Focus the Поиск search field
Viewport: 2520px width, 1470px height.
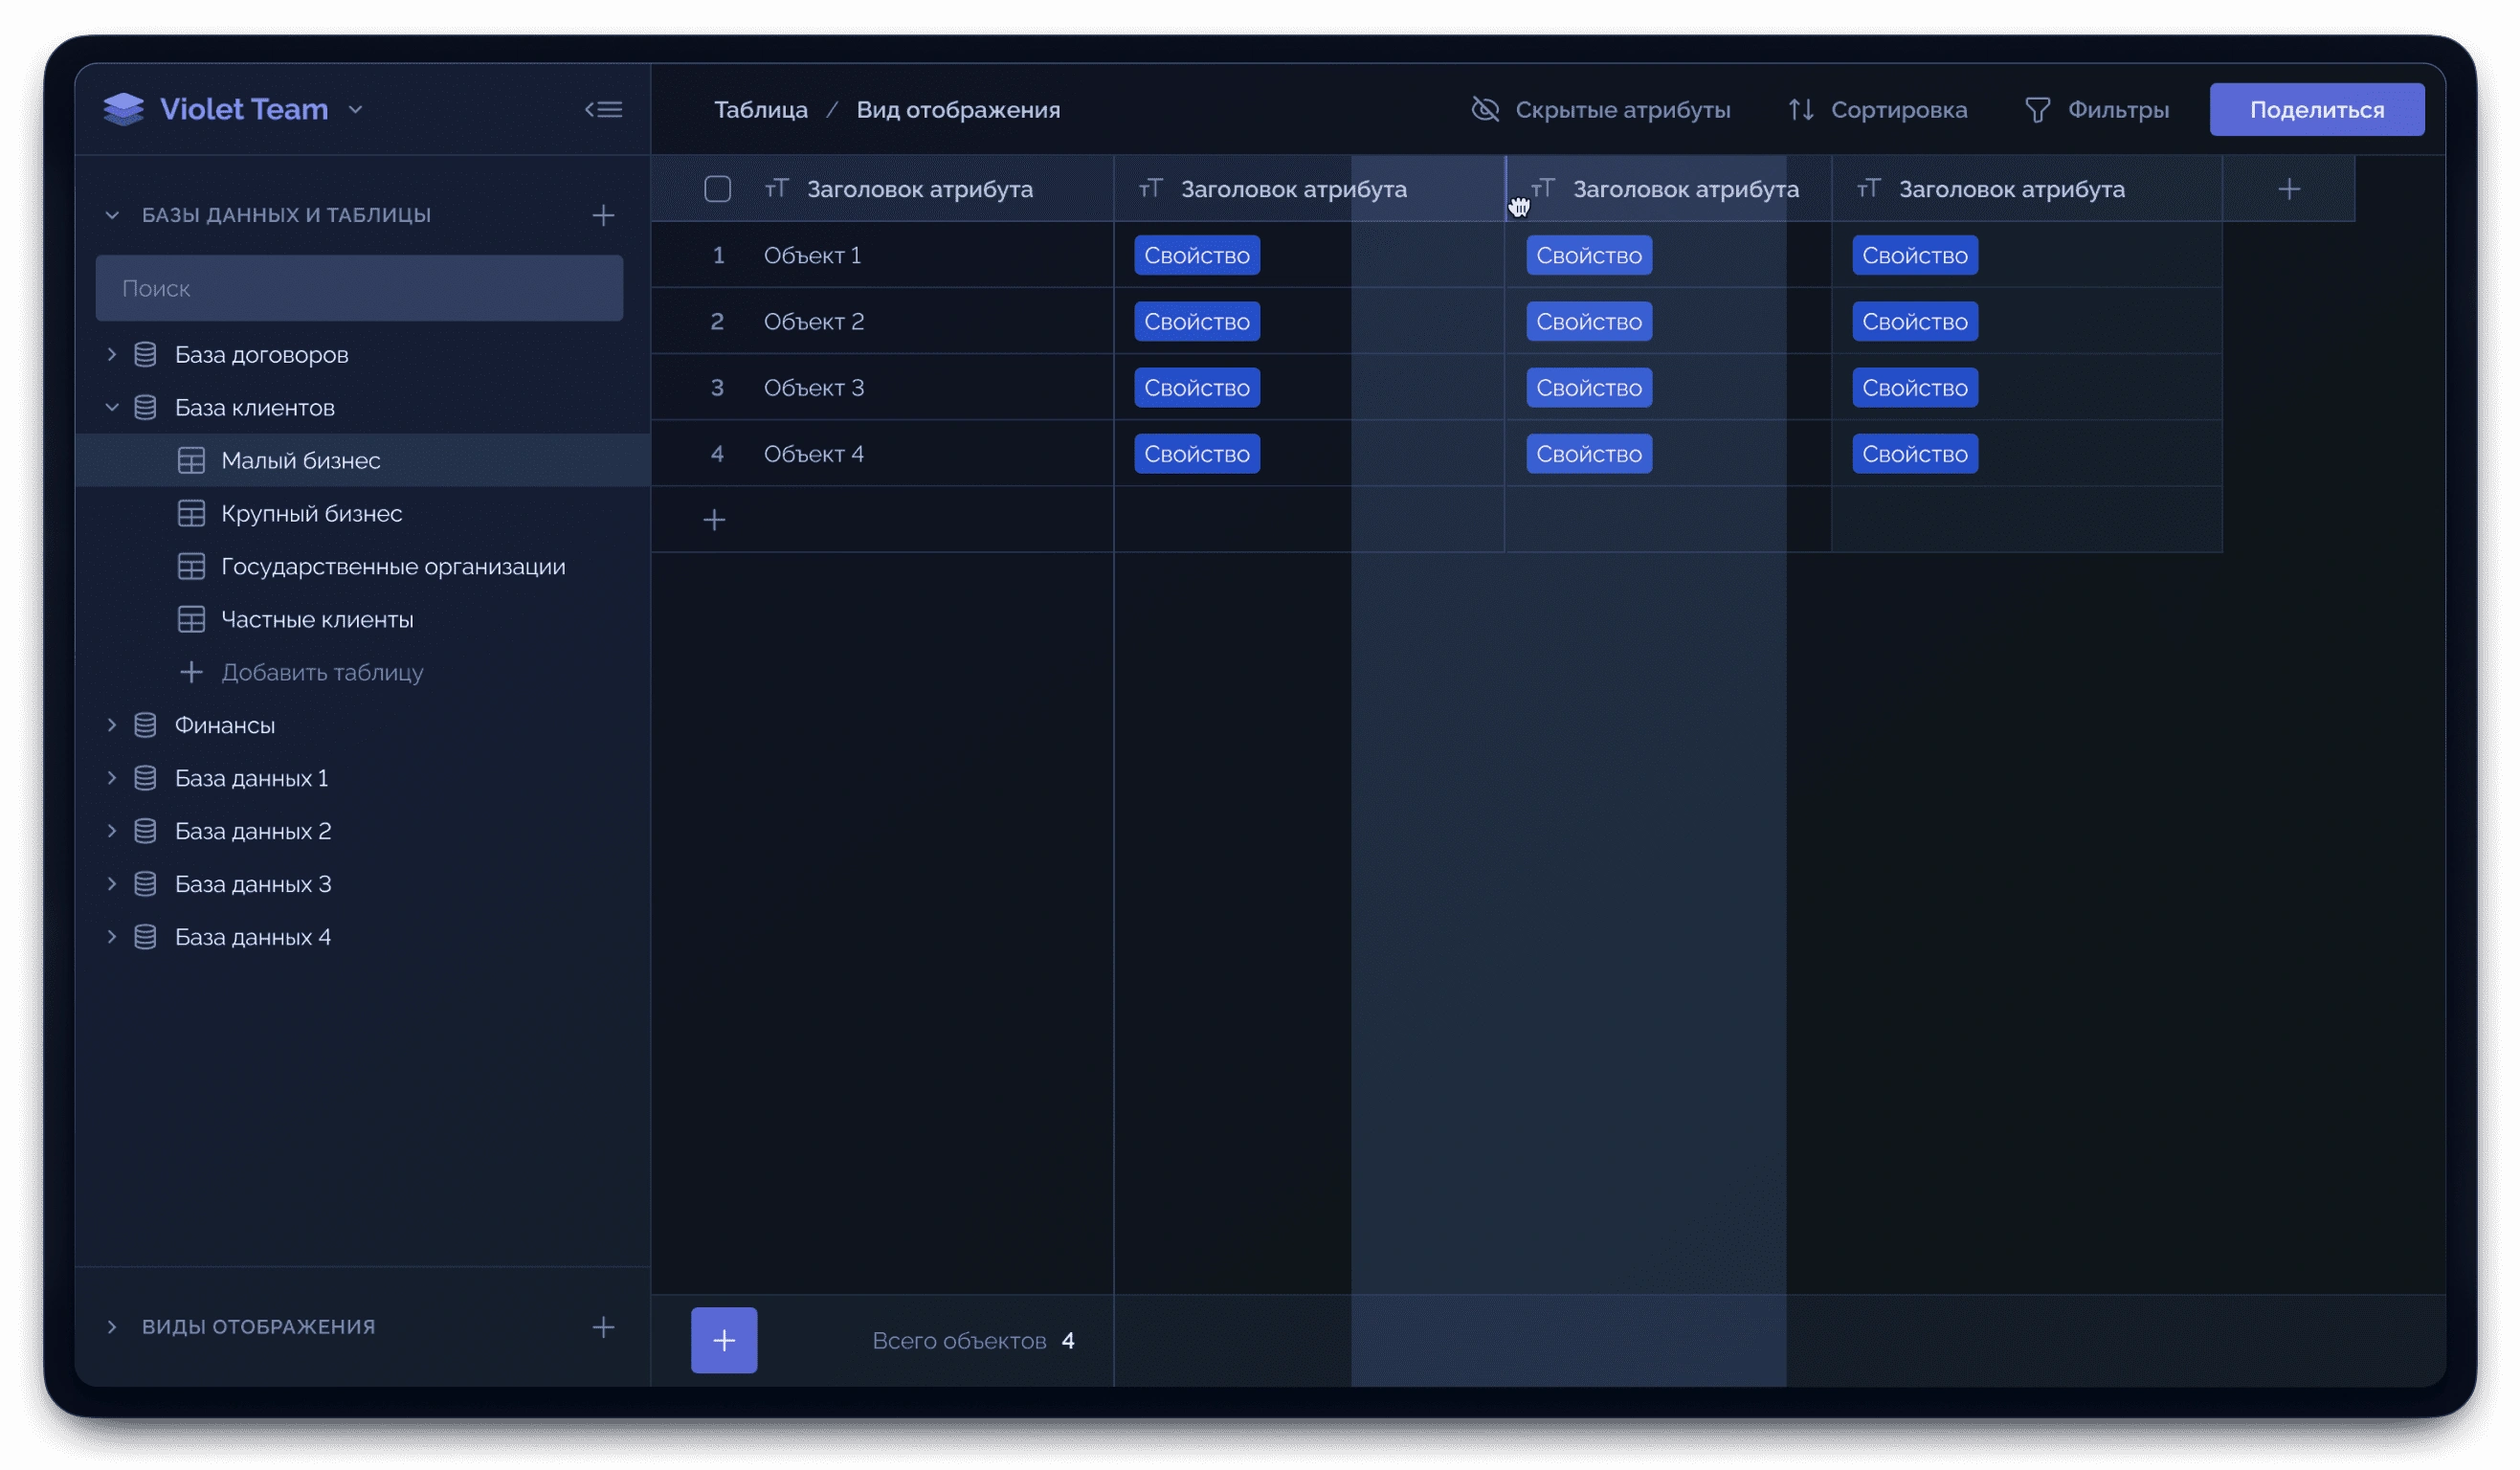pos(359,288)
